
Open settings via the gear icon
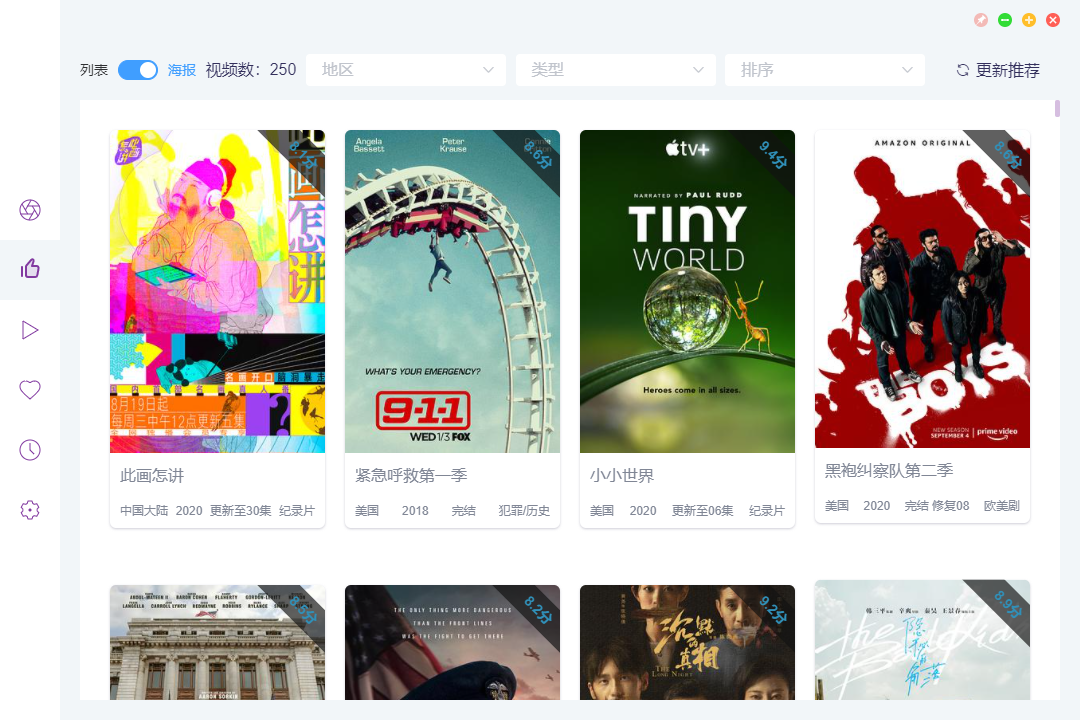(x=30, y=510)
